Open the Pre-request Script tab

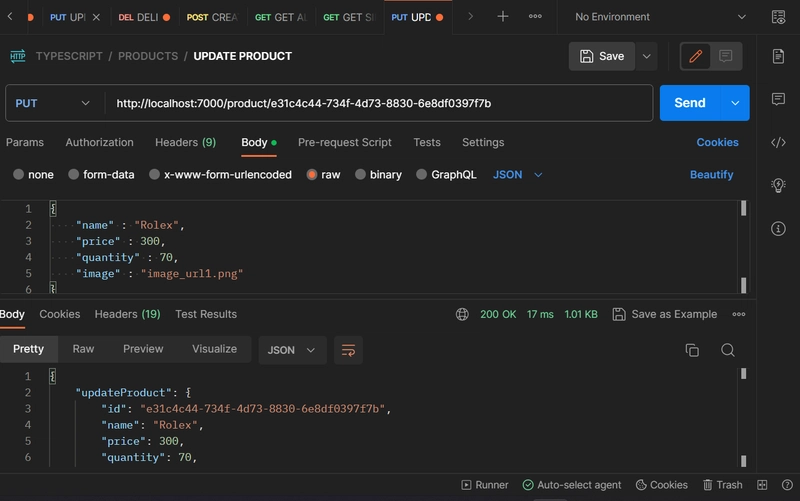345,142
